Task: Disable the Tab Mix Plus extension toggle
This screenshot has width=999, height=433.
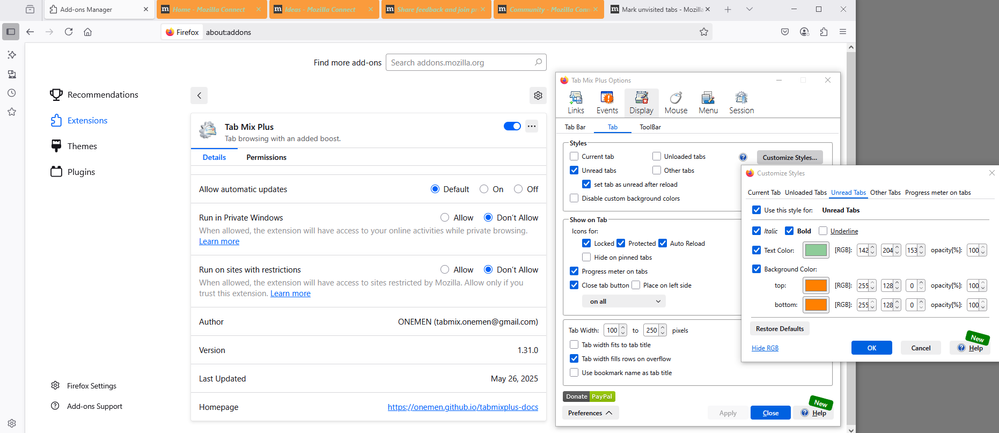Action: coord(512,126)
